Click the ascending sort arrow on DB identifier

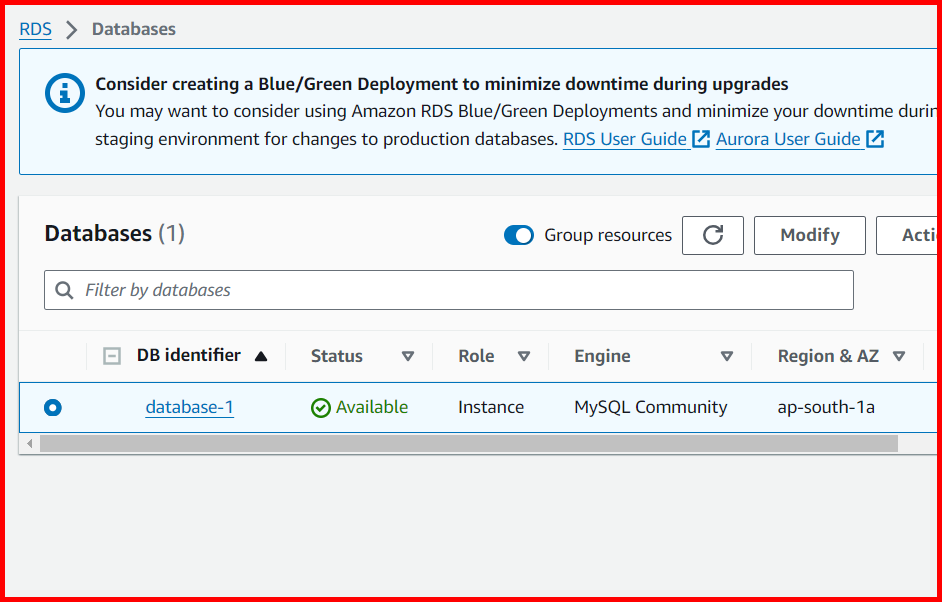262,355
